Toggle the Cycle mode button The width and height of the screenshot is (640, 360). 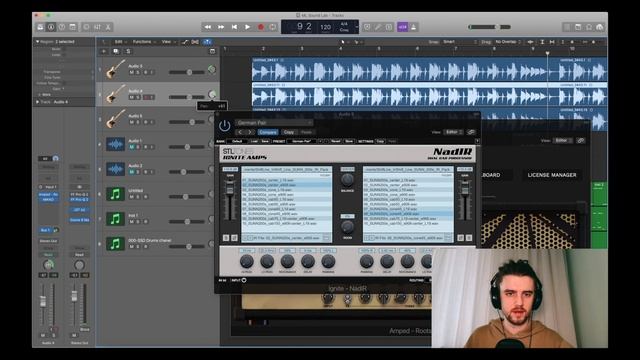tap(273, 27)
